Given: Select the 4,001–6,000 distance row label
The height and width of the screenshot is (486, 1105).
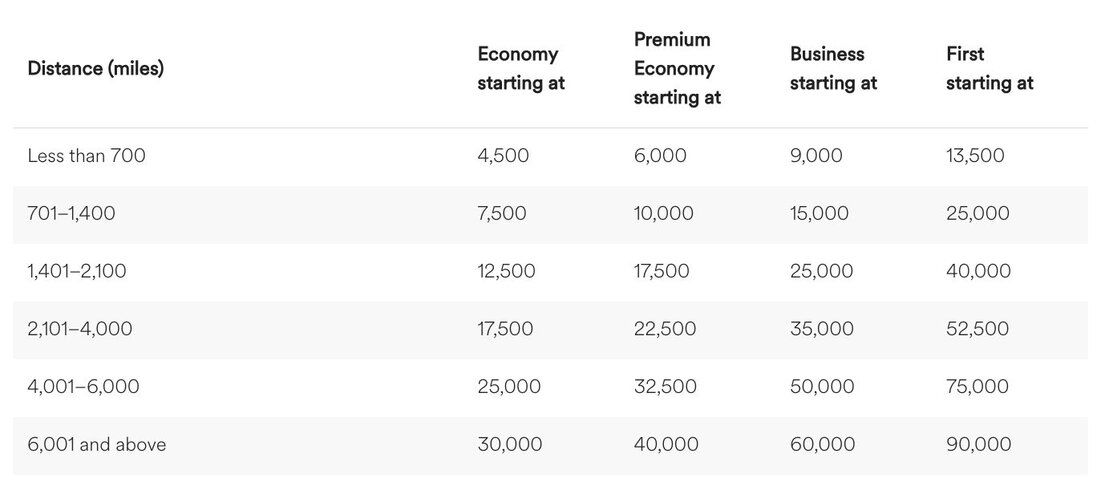Looking at the screenshot, I should [x=83, y=386].
